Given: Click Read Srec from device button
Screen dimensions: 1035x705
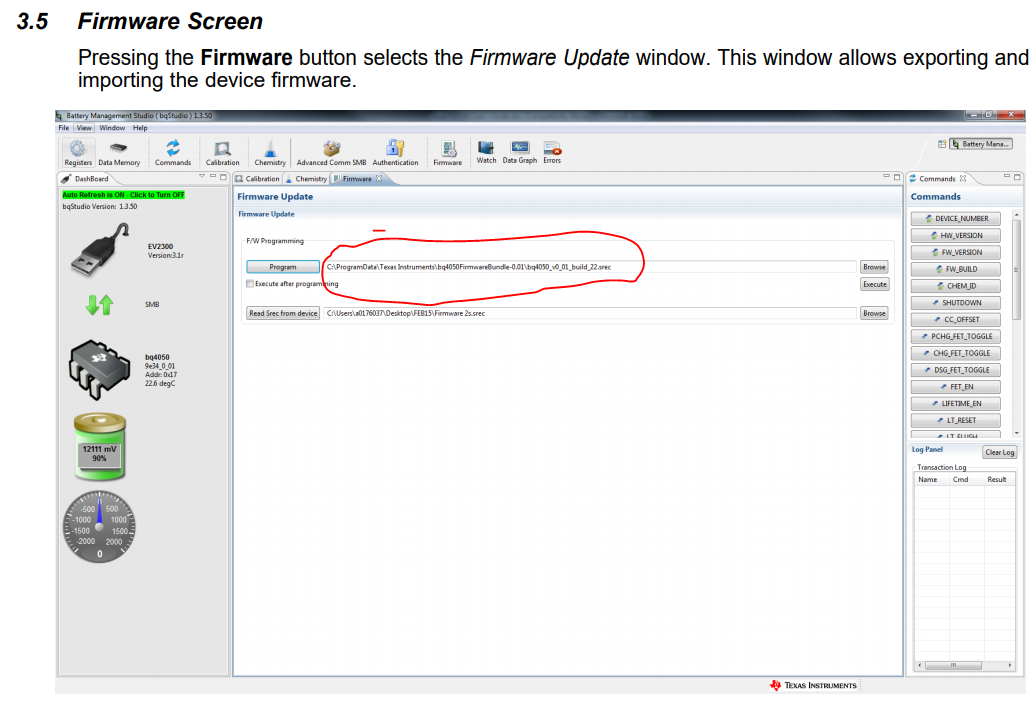Looking at the screenshot, I should tap(283, 313).
